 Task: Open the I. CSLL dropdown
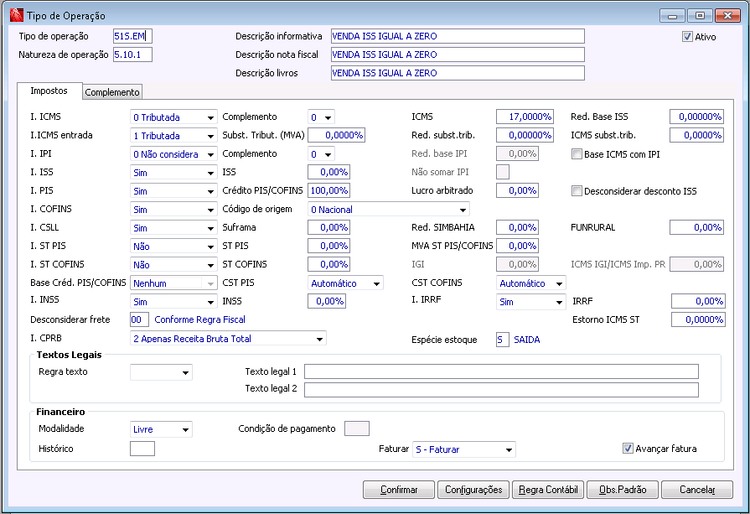[x=173, y=228]
